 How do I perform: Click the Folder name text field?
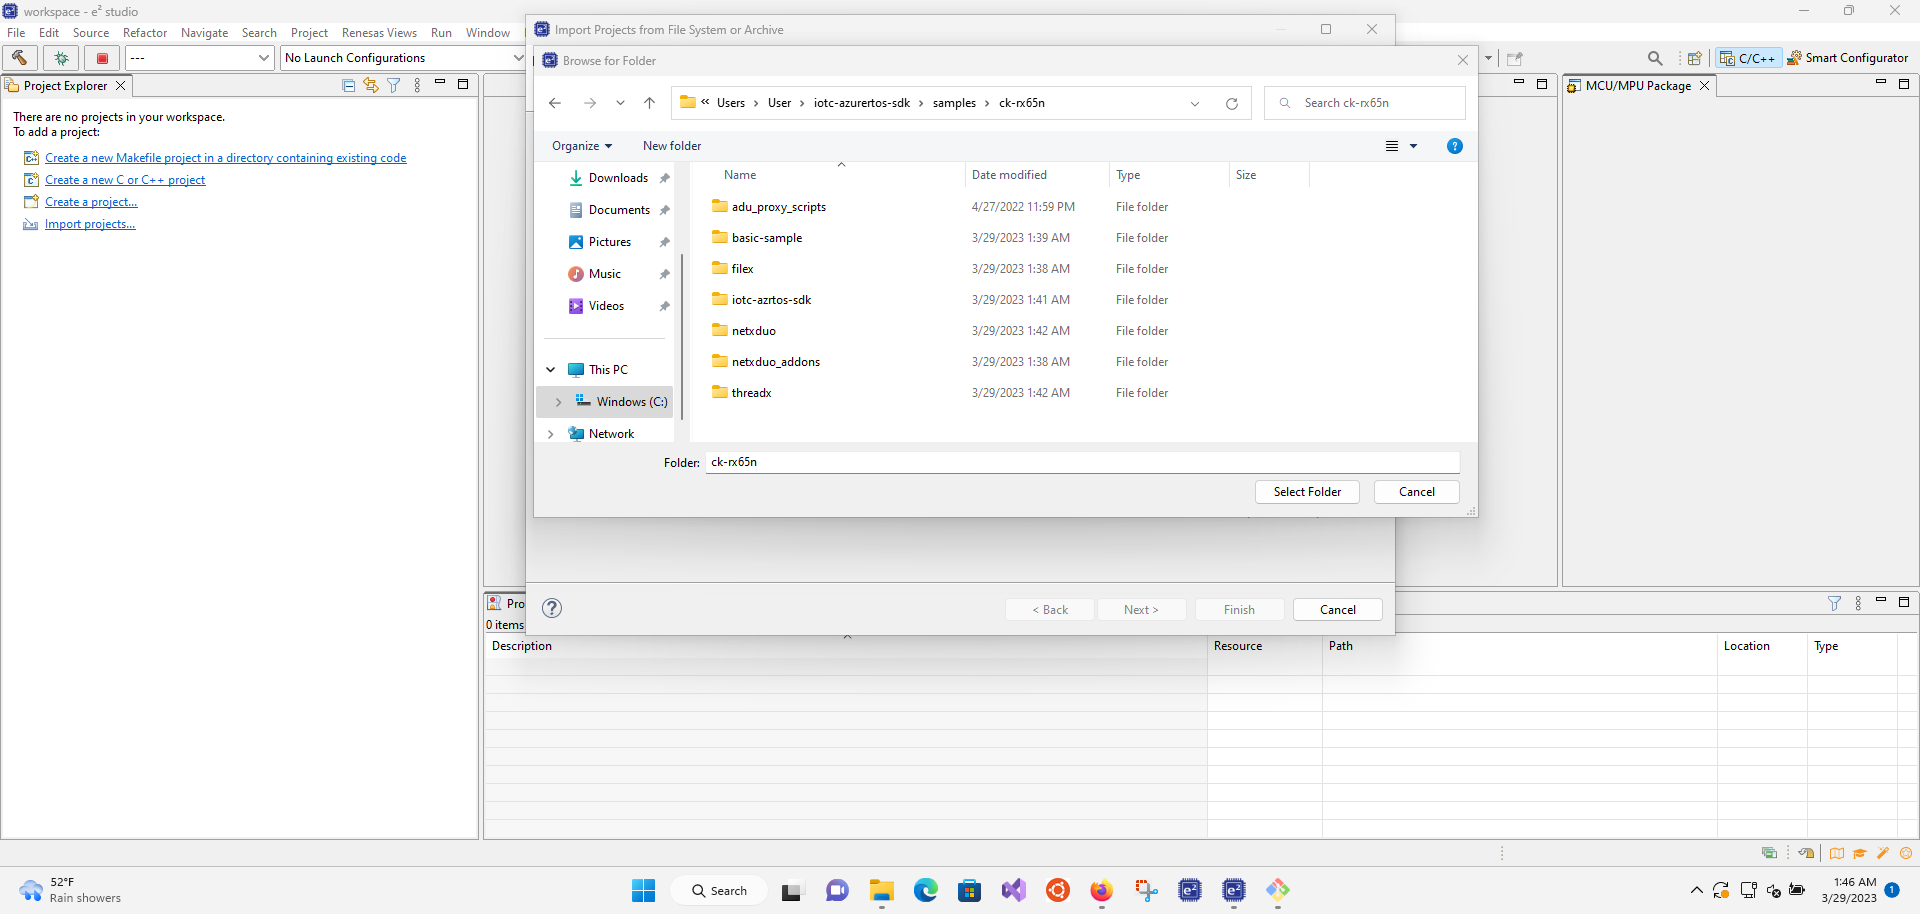tap(1082, 462)
